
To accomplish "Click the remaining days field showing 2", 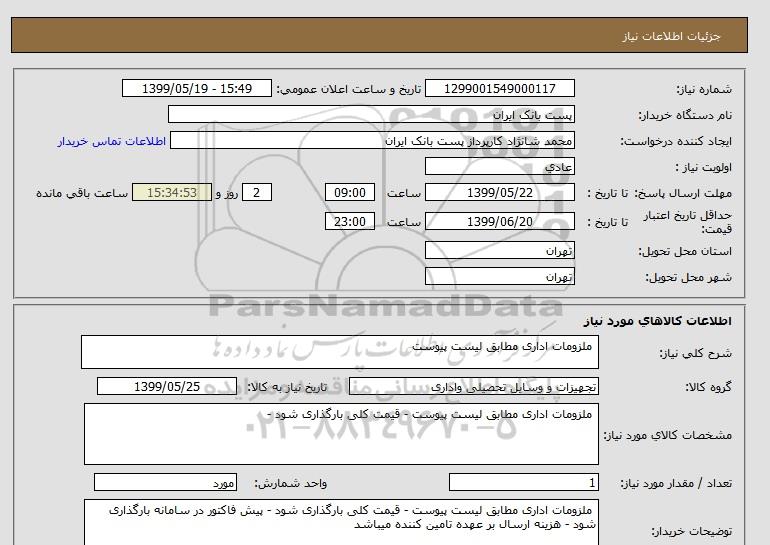I will pyautogui.click(x=257, y=192).
